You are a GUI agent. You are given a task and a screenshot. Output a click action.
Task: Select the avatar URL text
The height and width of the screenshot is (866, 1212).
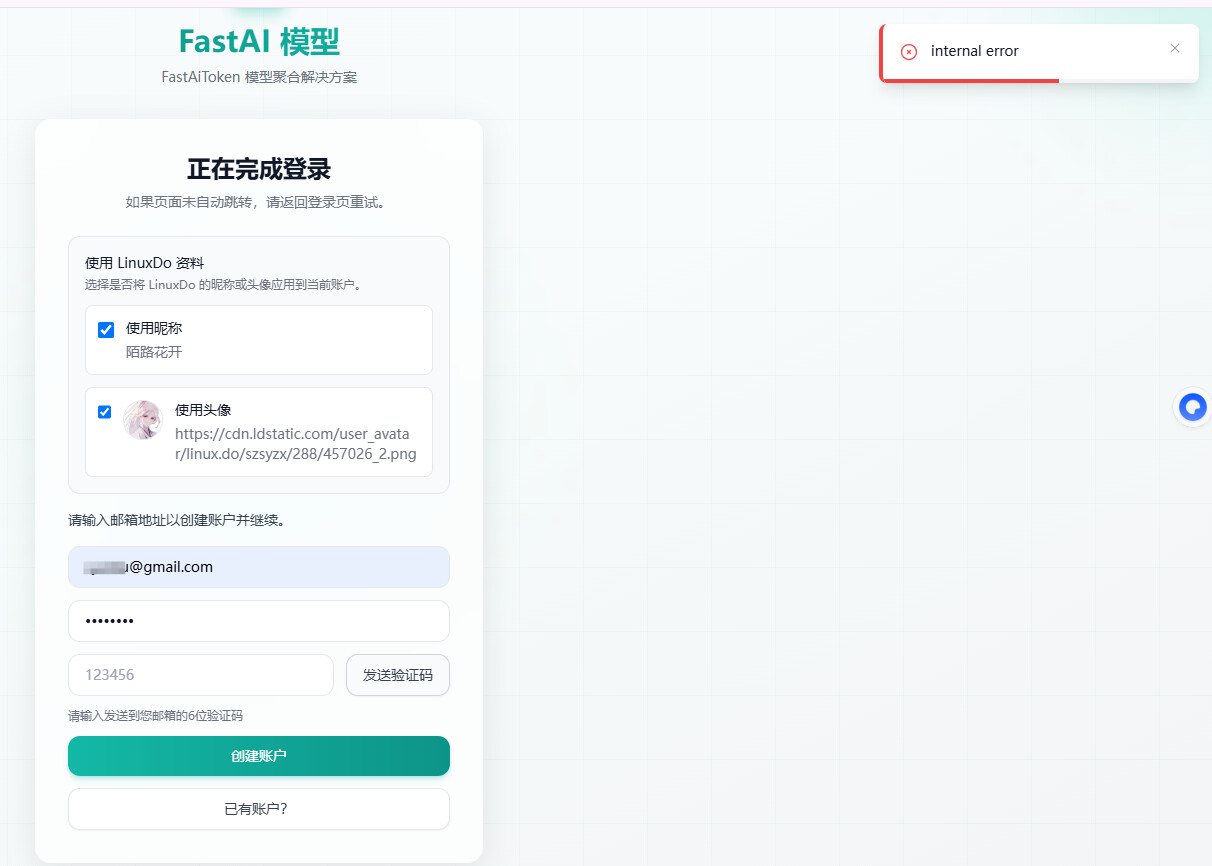coord(295,444)
